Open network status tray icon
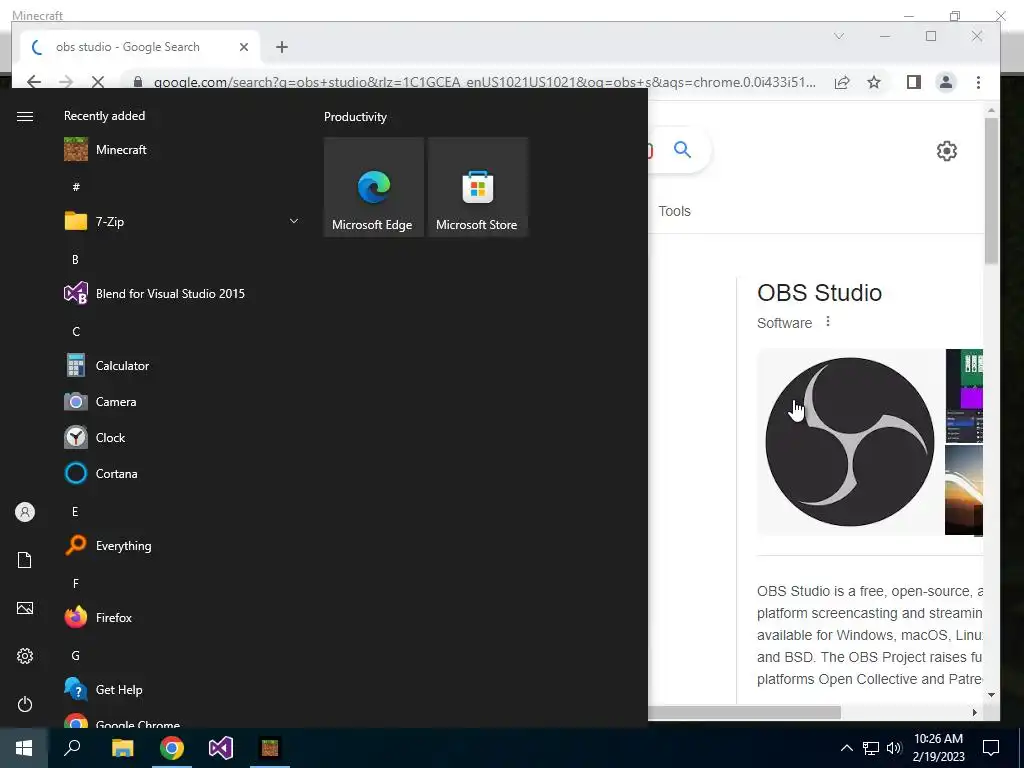Screen dimensions: 1024x768 click(871, 748)
